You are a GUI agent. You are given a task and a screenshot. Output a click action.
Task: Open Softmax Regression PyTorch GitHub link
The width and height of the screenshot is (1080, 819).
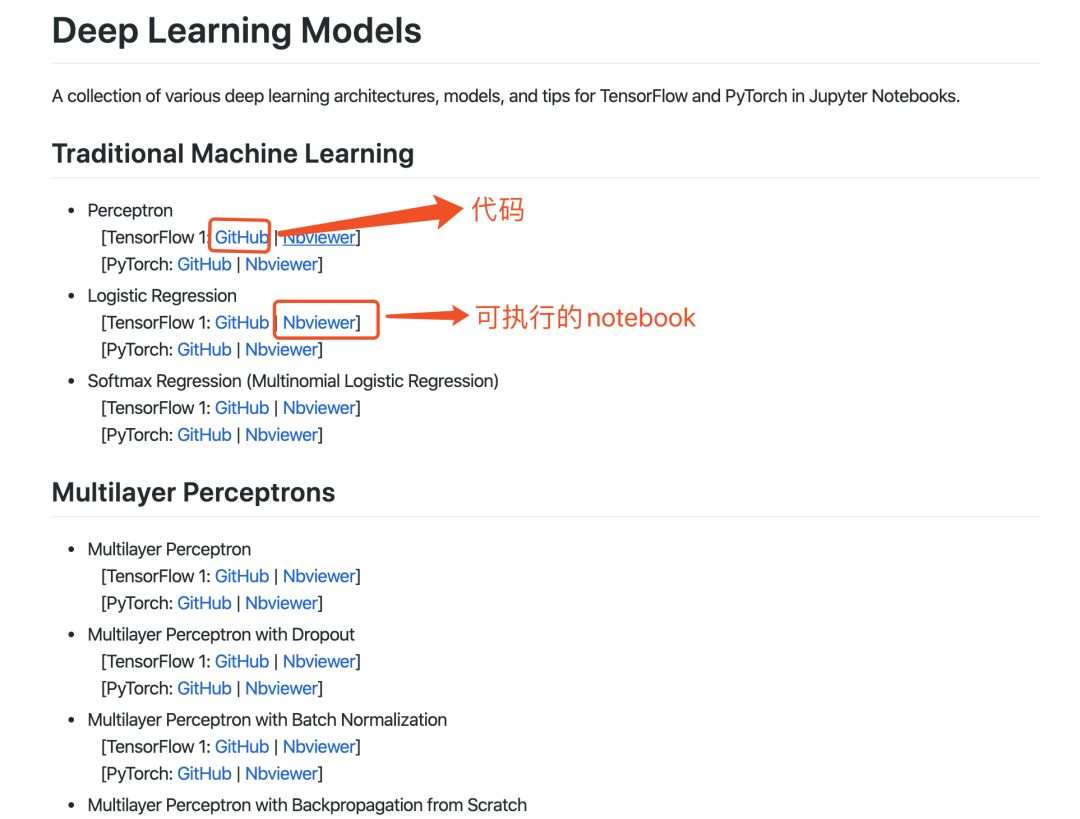pyautogui.click(x=205, y=435)
